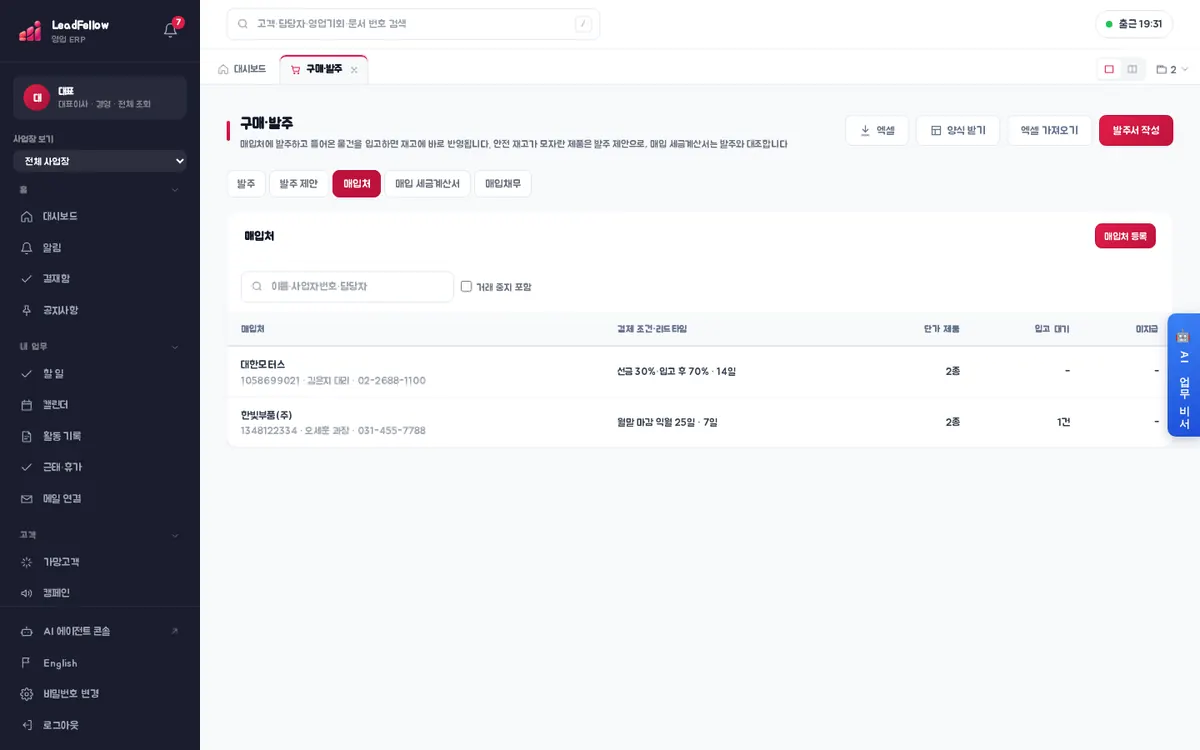This screenshot has width=1200, height=750.
Task: Click the 1건 입고 대기 value
Action: (1063, 422)
